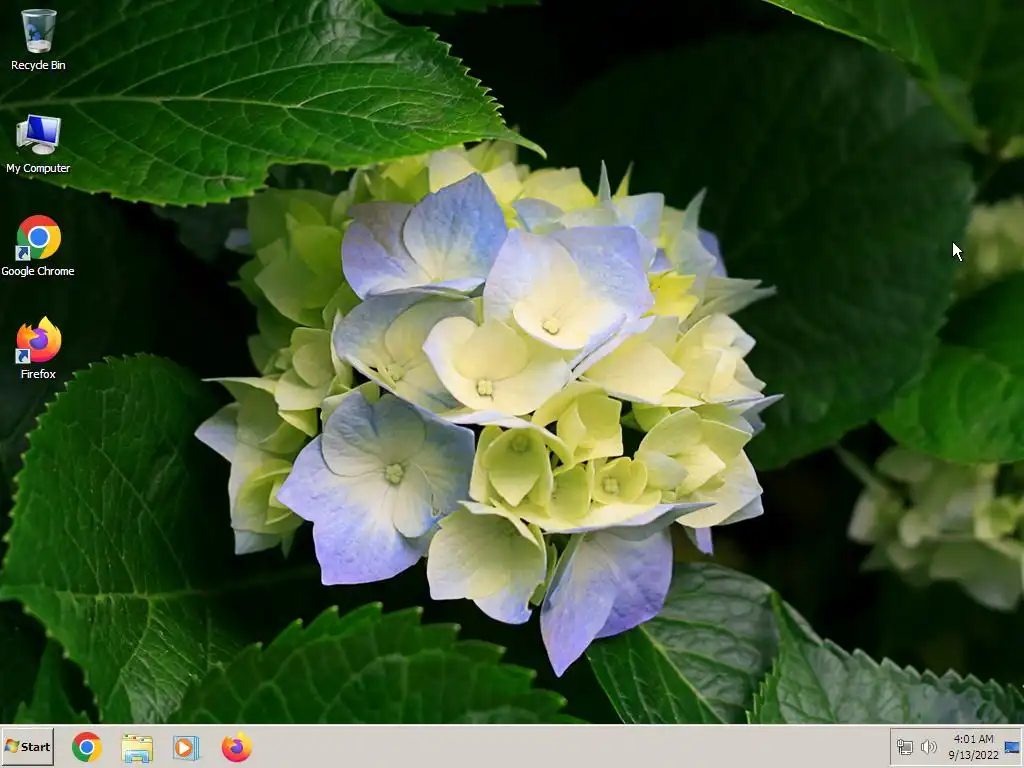Image resolution: width=1024 pixels, height=768 pixels.
Task: Select the Firefox desktop shortcut
Action: click(38, 348)
